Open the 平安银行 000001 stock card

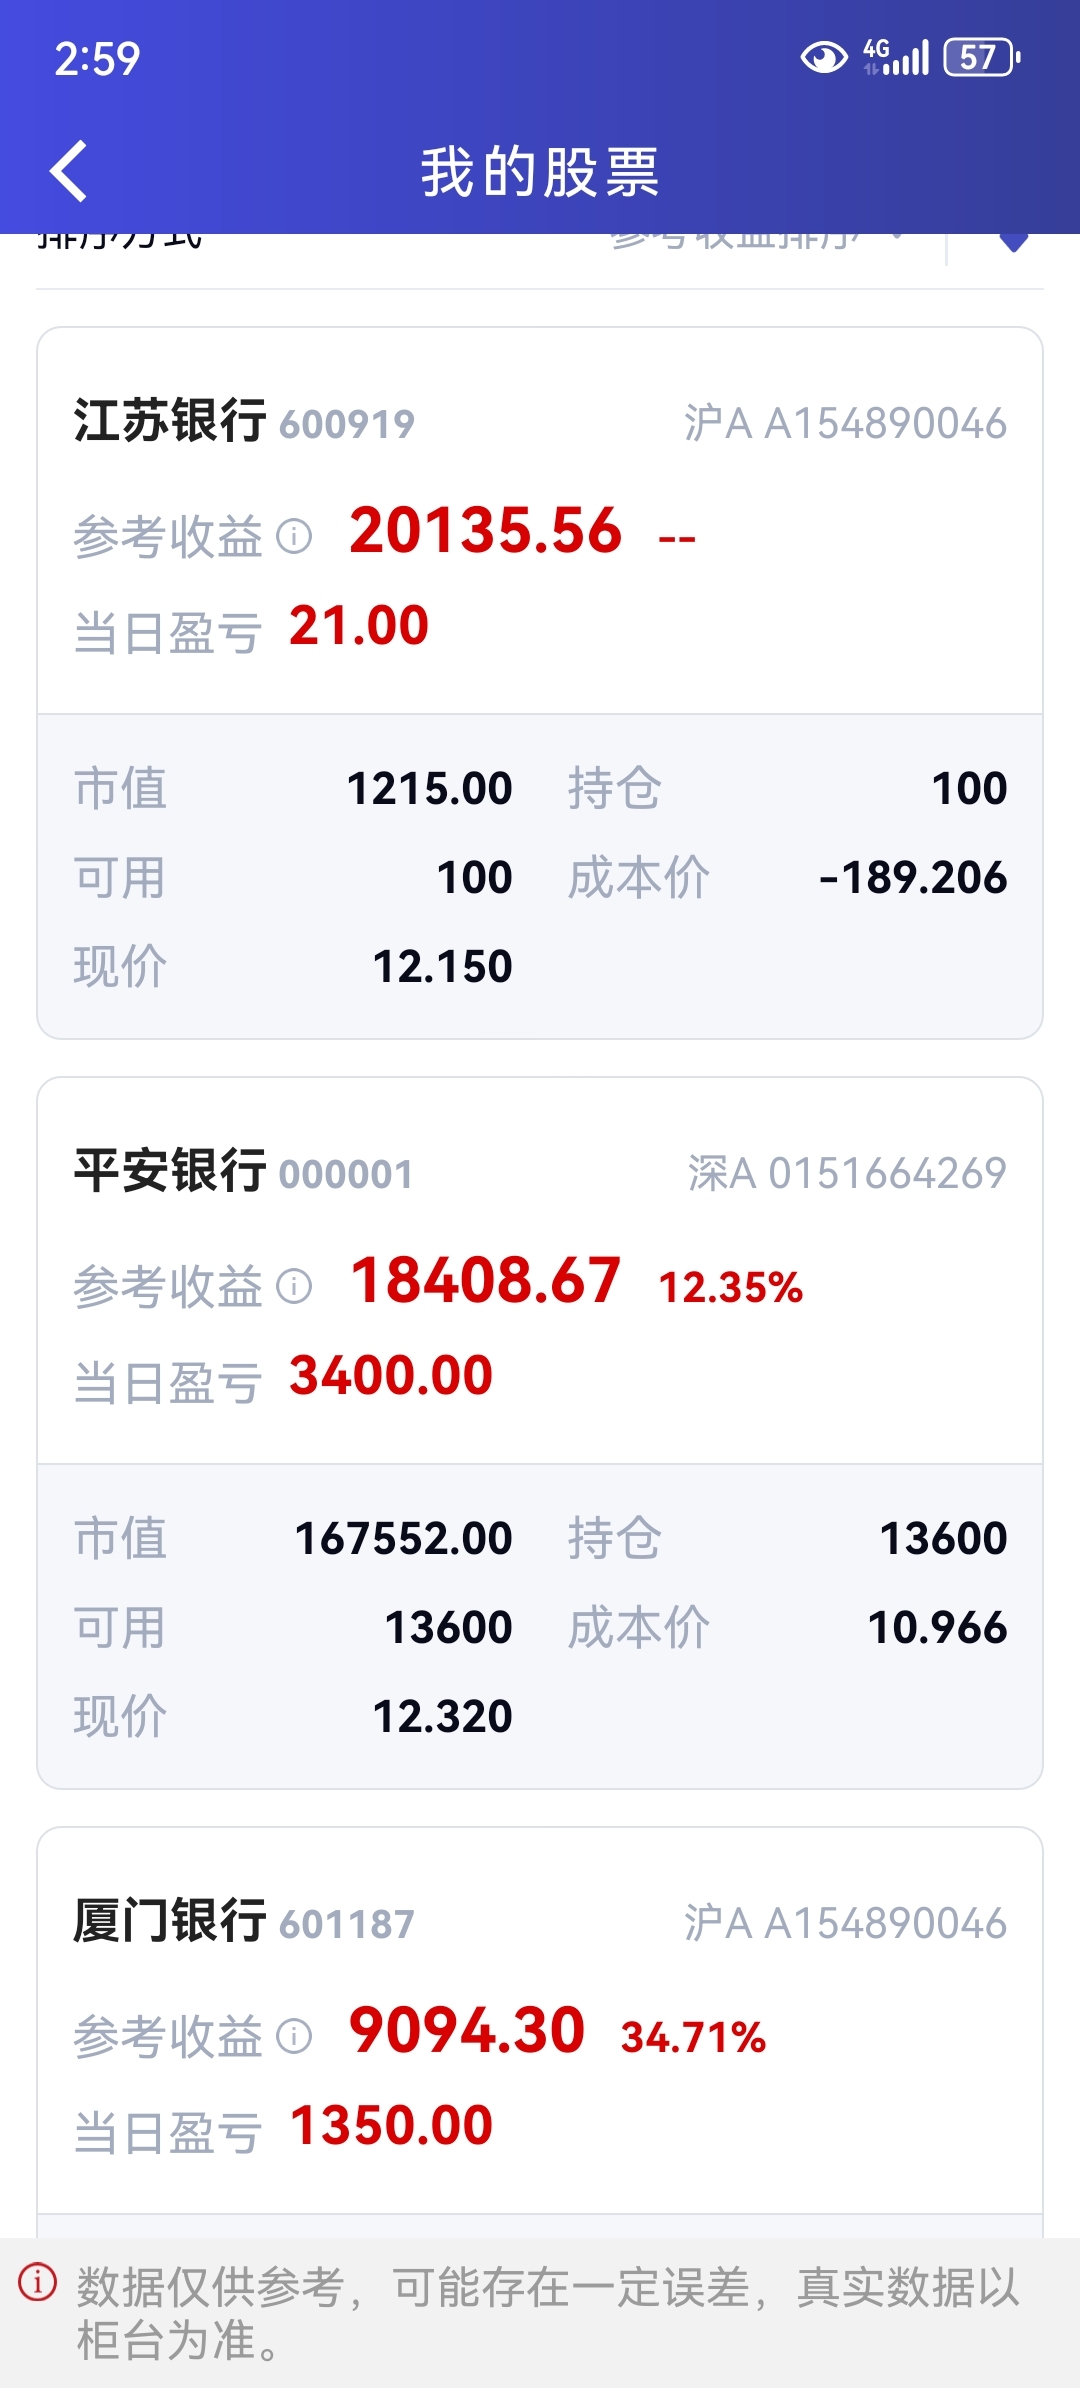point(540,1433)
